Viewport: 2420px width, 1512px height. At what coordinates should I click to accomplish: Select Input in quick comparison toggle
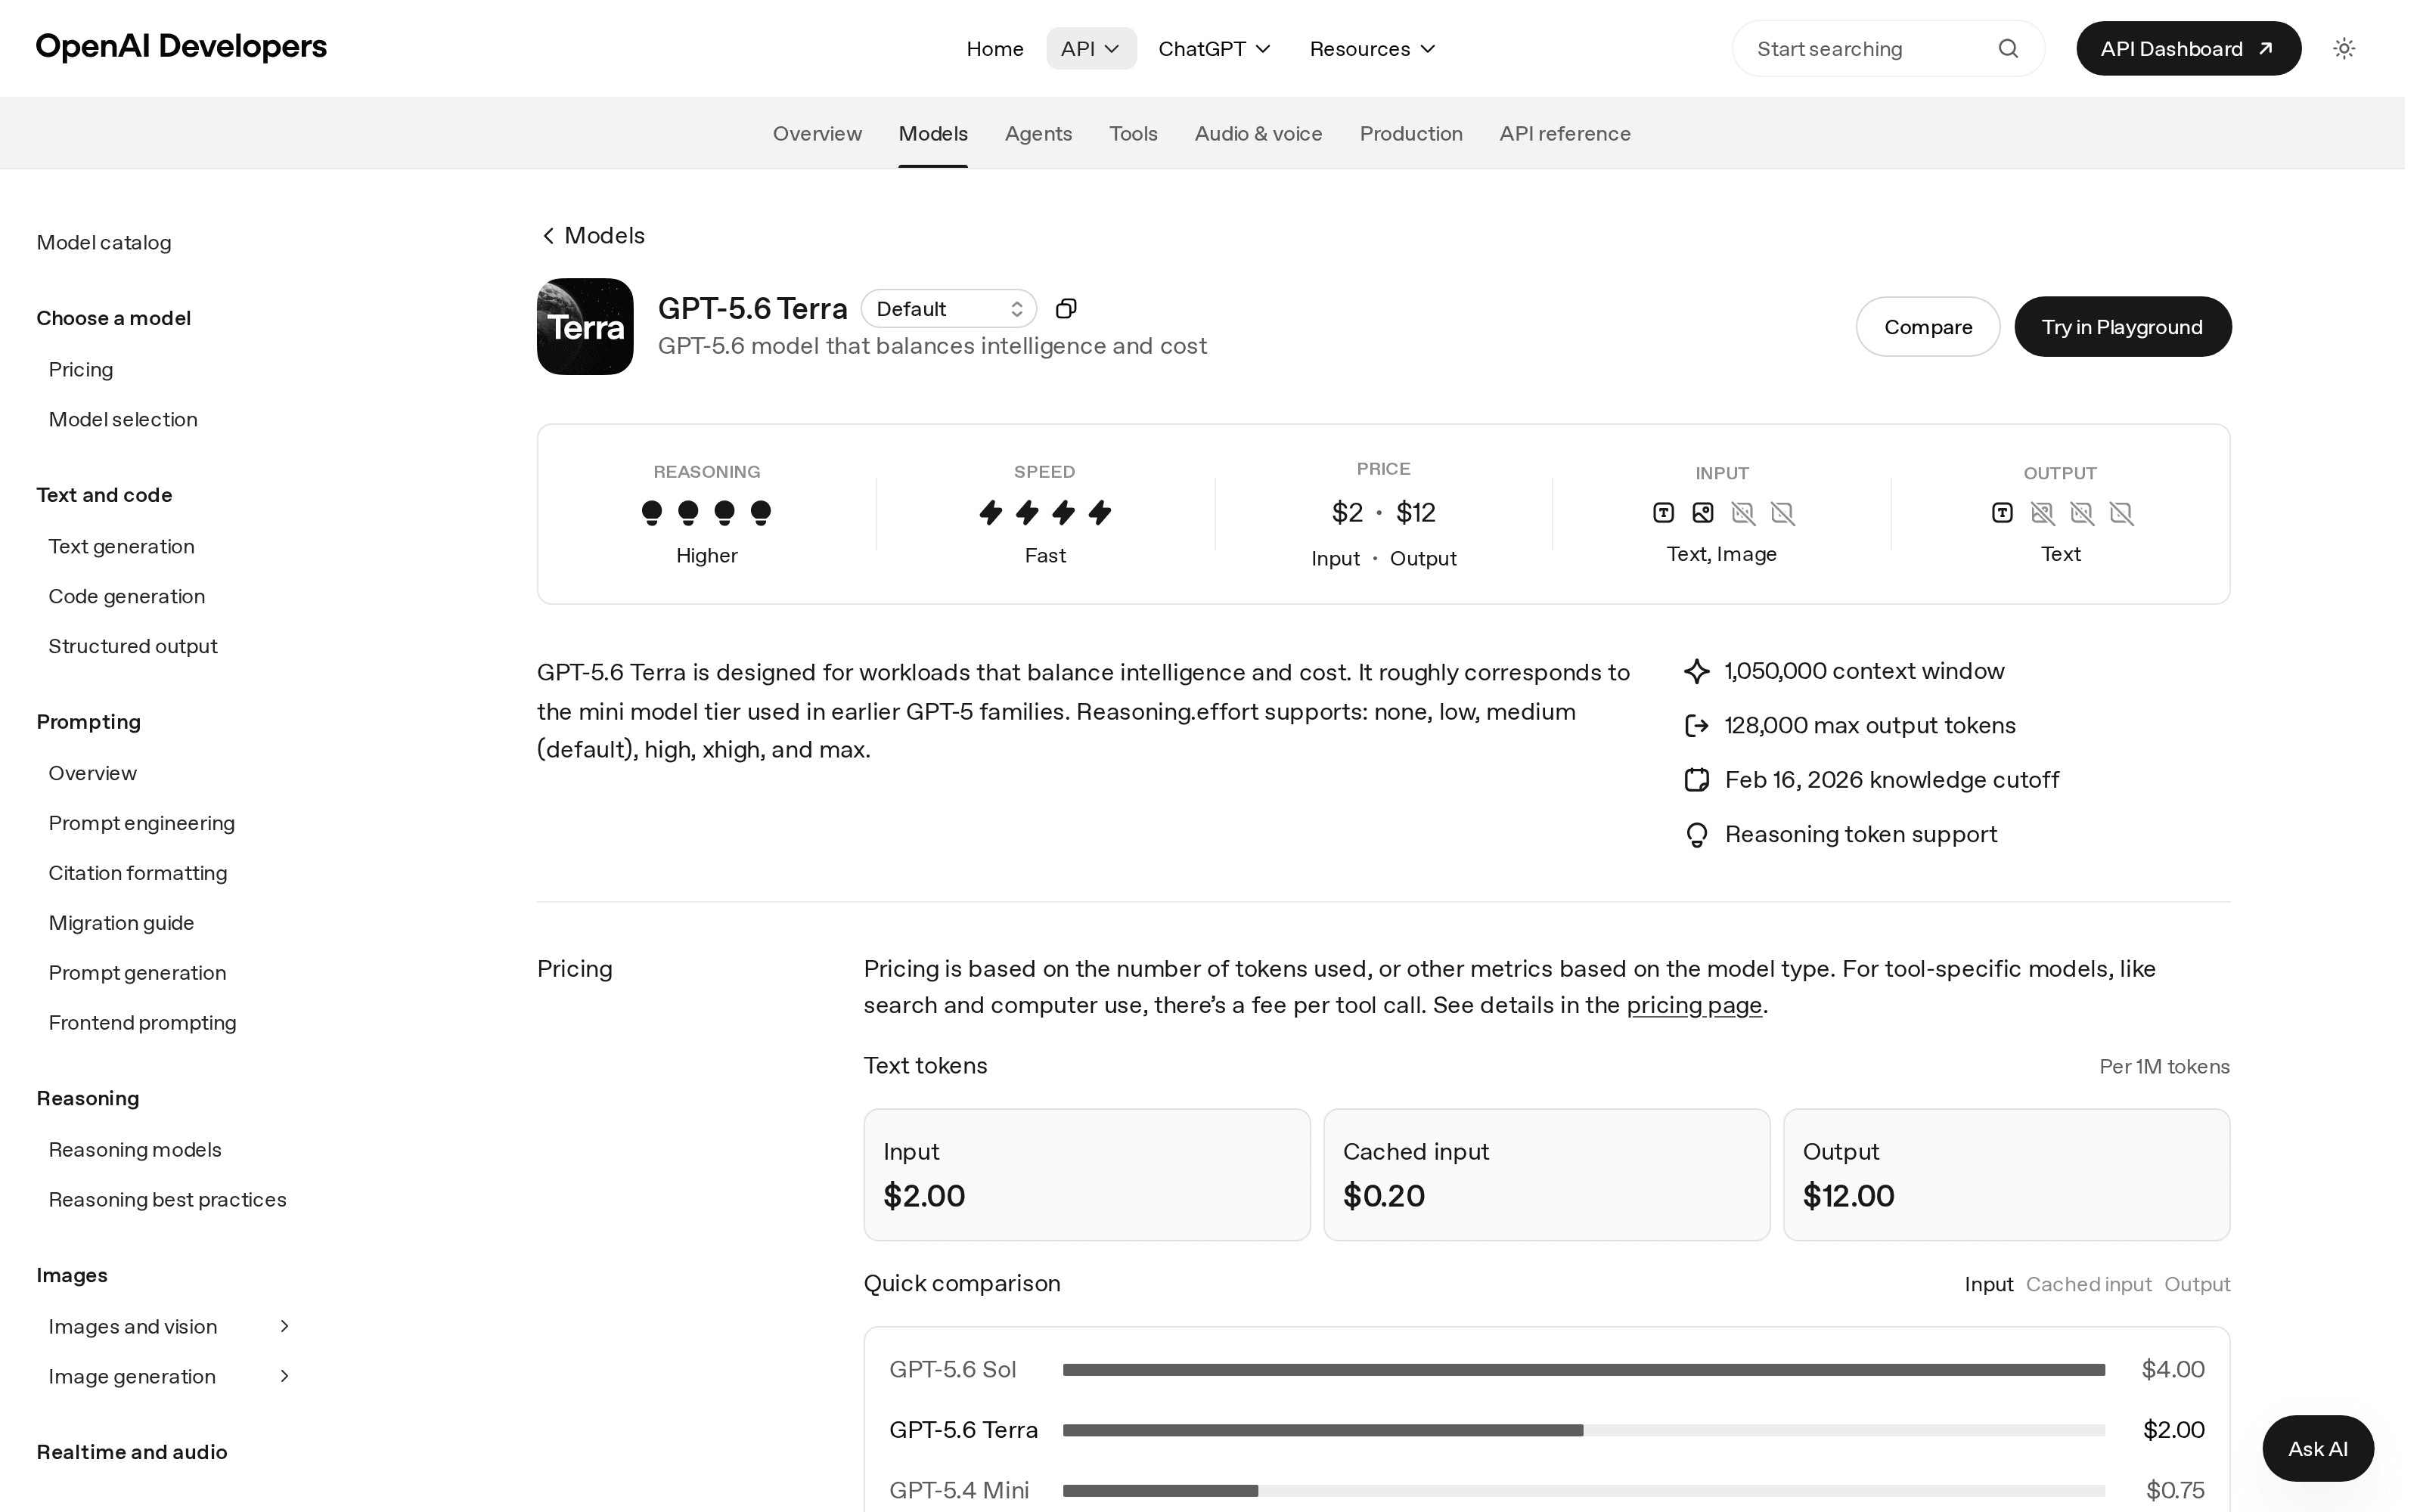[x=1988, y=1284]
